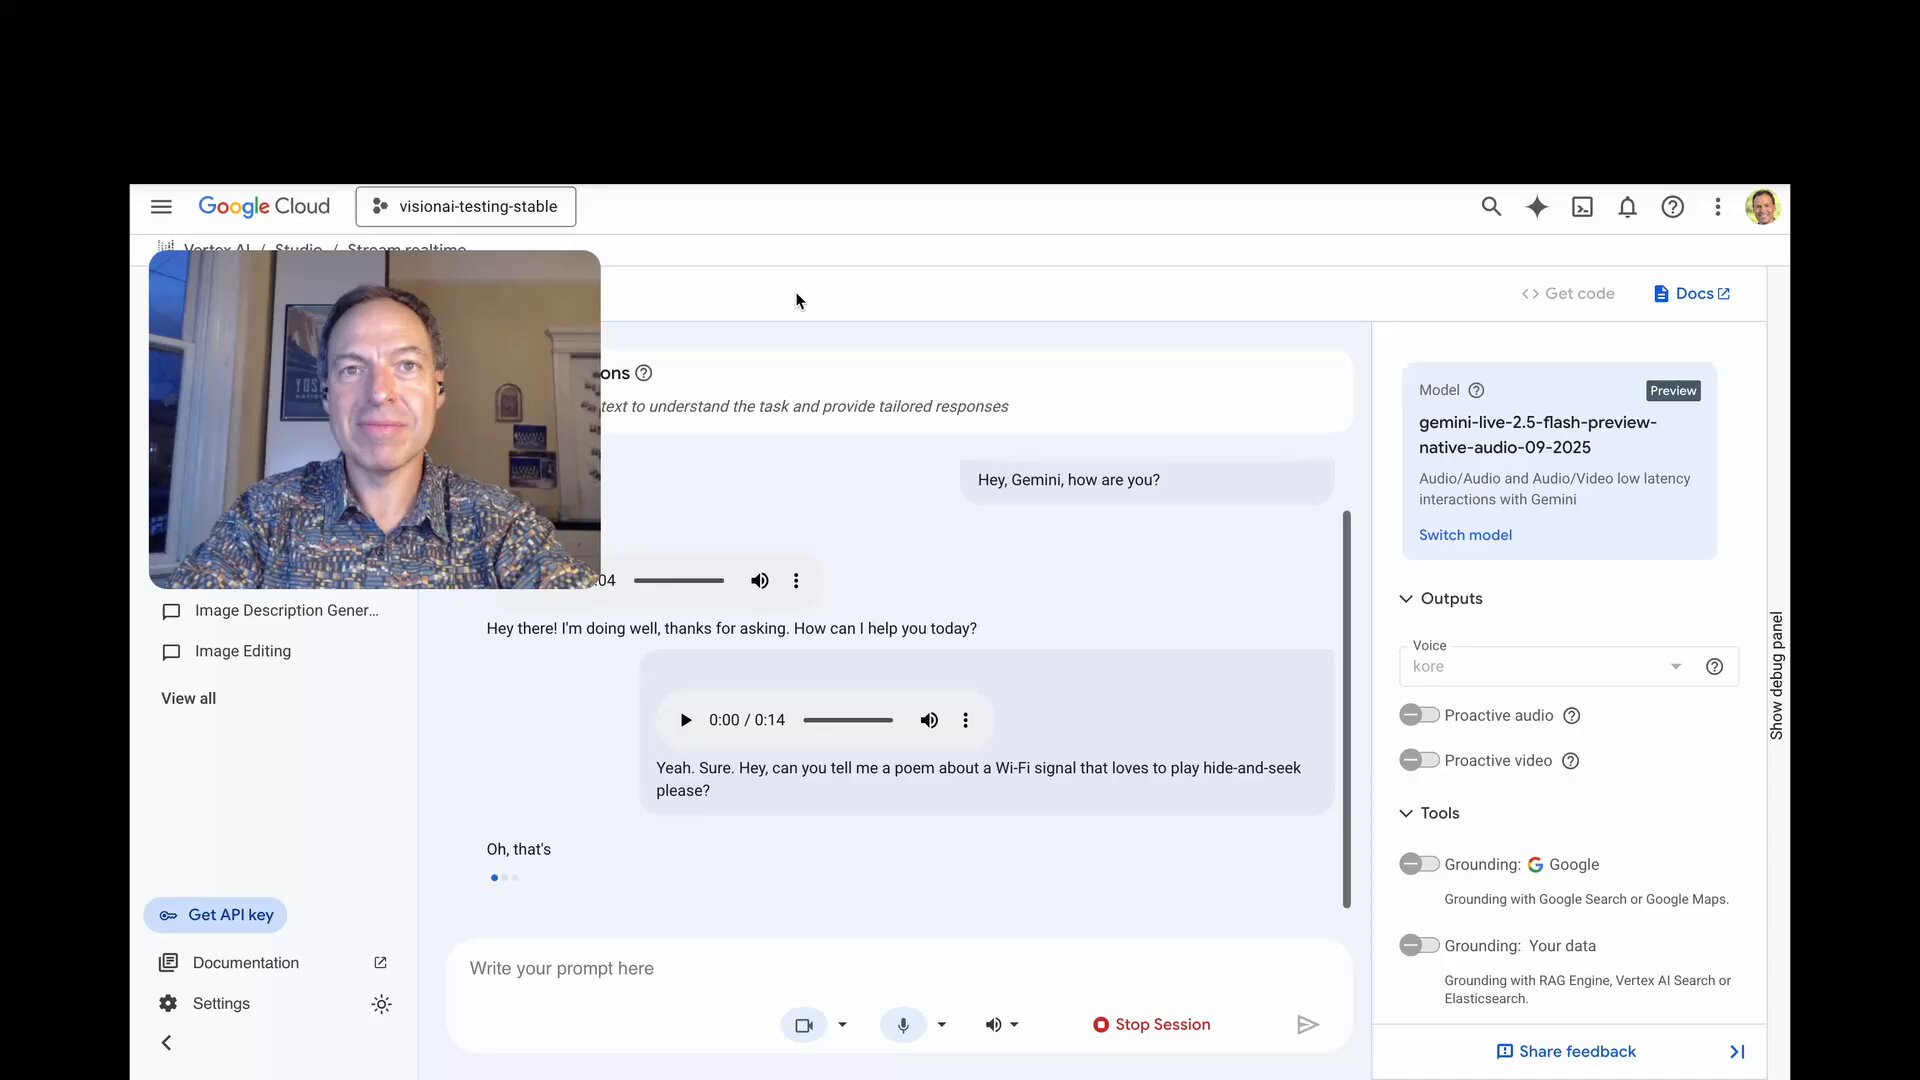This screenshot has width=1920, height=1080.
Task: Enable Grounding: Google toggle
Action: pos(1419,863)
